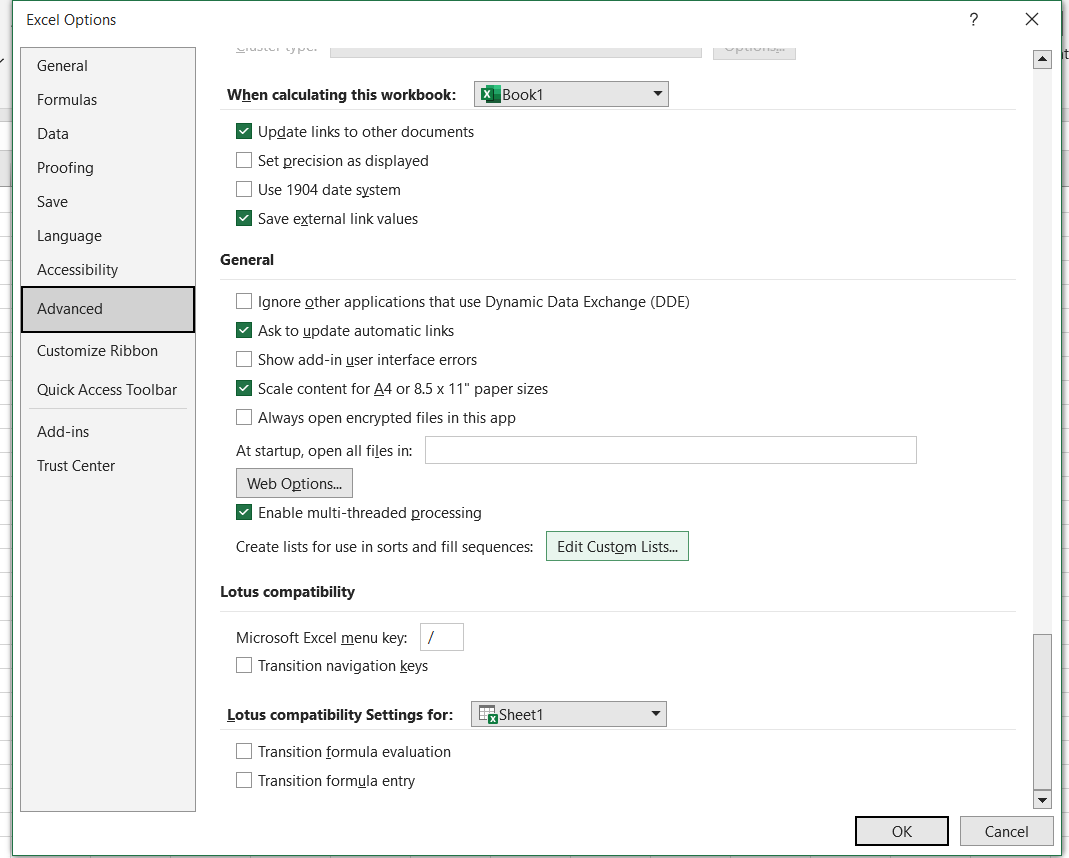This screenshot has height=858, width=1069.
Task: Enable 'Show add-in user interface errors'
Action: (x=243, y=359)
